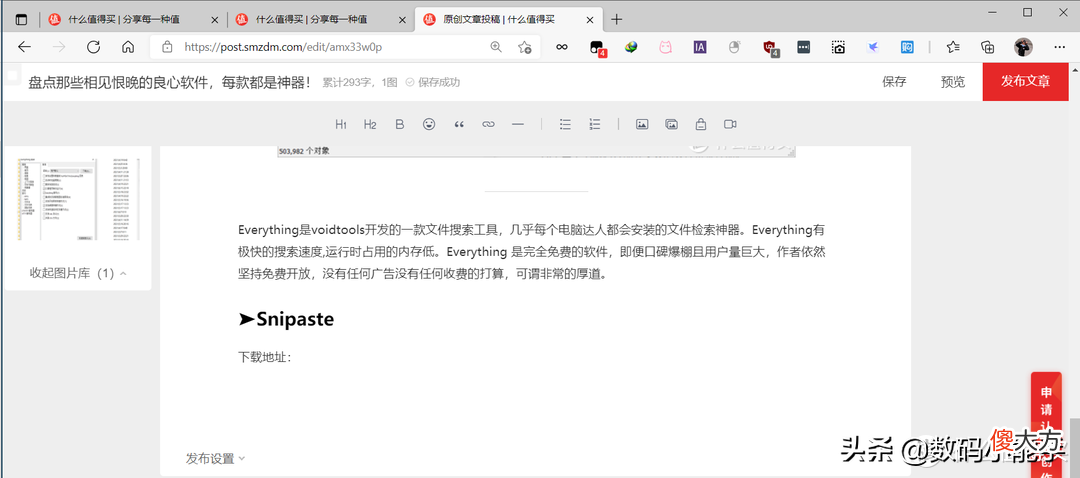Viewport: 1080px width, 478px height.
Task: Click 保存 to save draft
Action: [894, 82]
